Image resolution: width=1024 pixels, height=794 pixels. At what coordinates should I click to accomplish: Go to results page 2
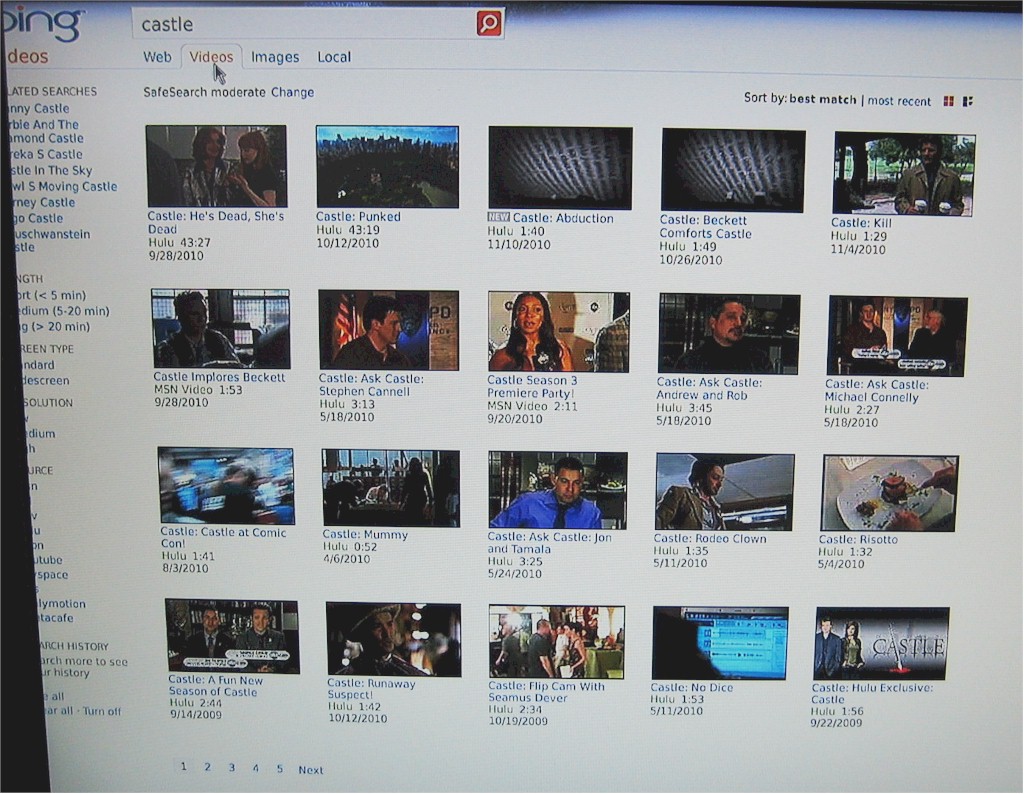208,767
